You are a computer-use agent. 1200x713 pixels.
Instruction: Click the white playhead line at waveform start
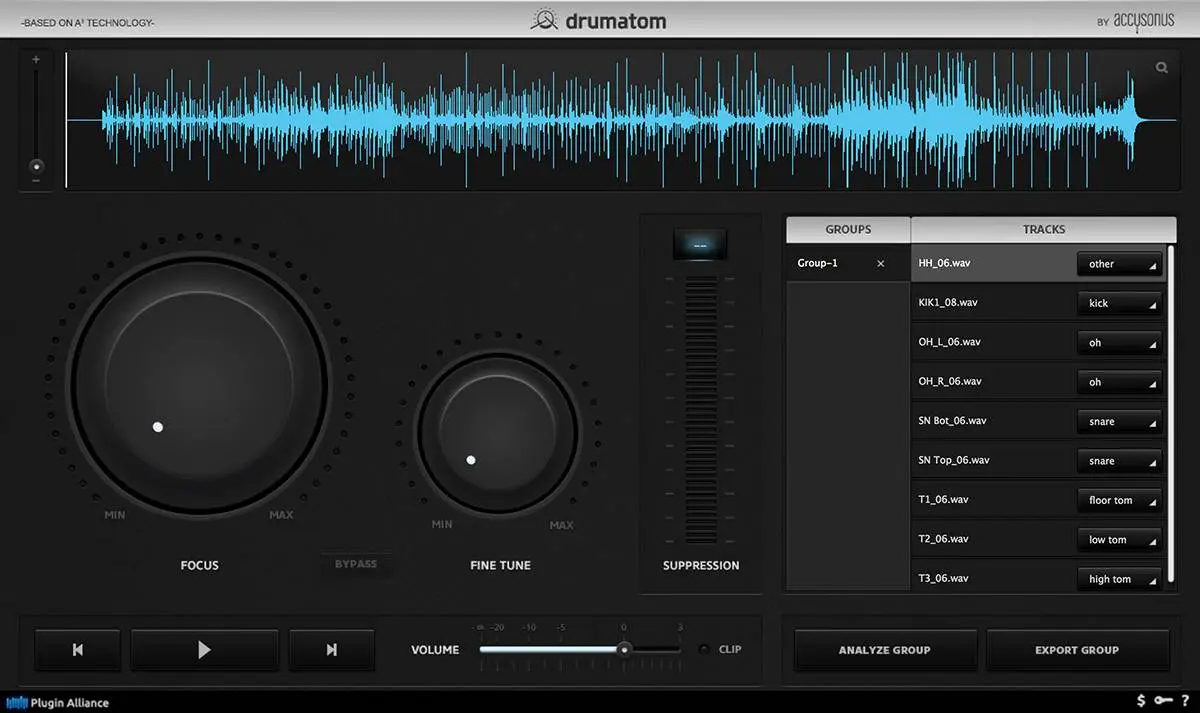pyautogui.click(x=66, y=120)
